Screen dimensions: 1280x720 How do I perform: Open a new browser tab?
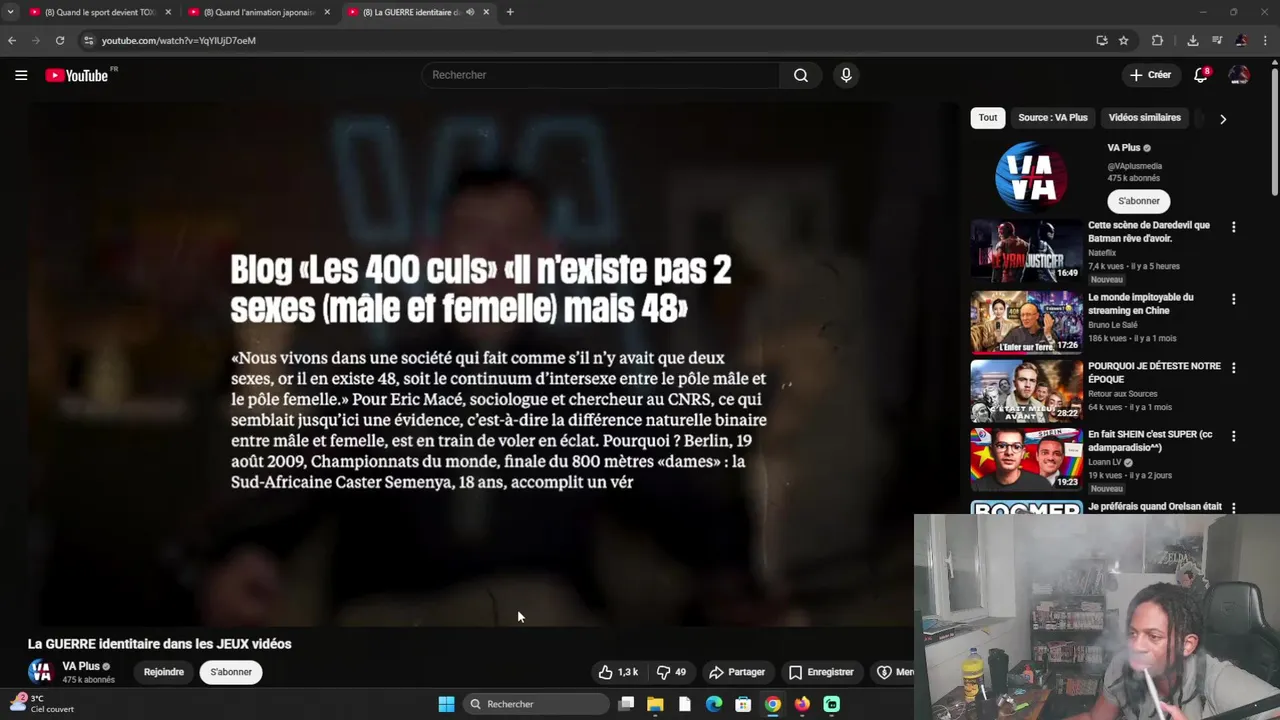coord(510,12)
